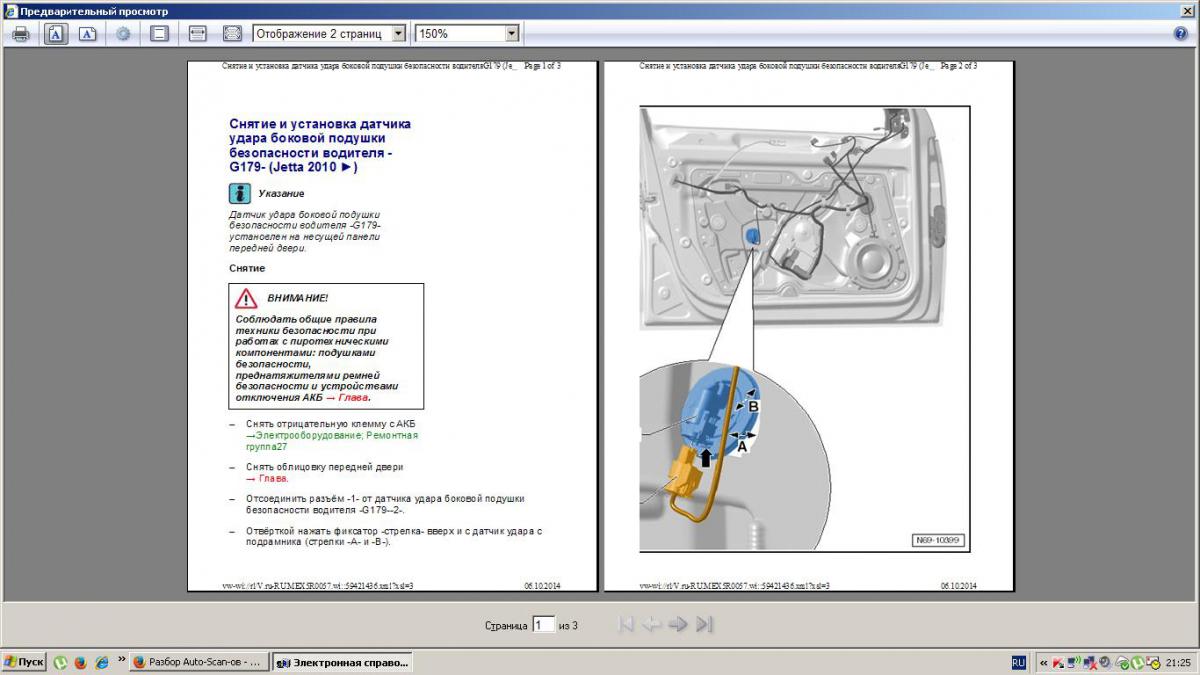Click the Электрооборудование; Ремонтная группа 27 link

[332, 441]
